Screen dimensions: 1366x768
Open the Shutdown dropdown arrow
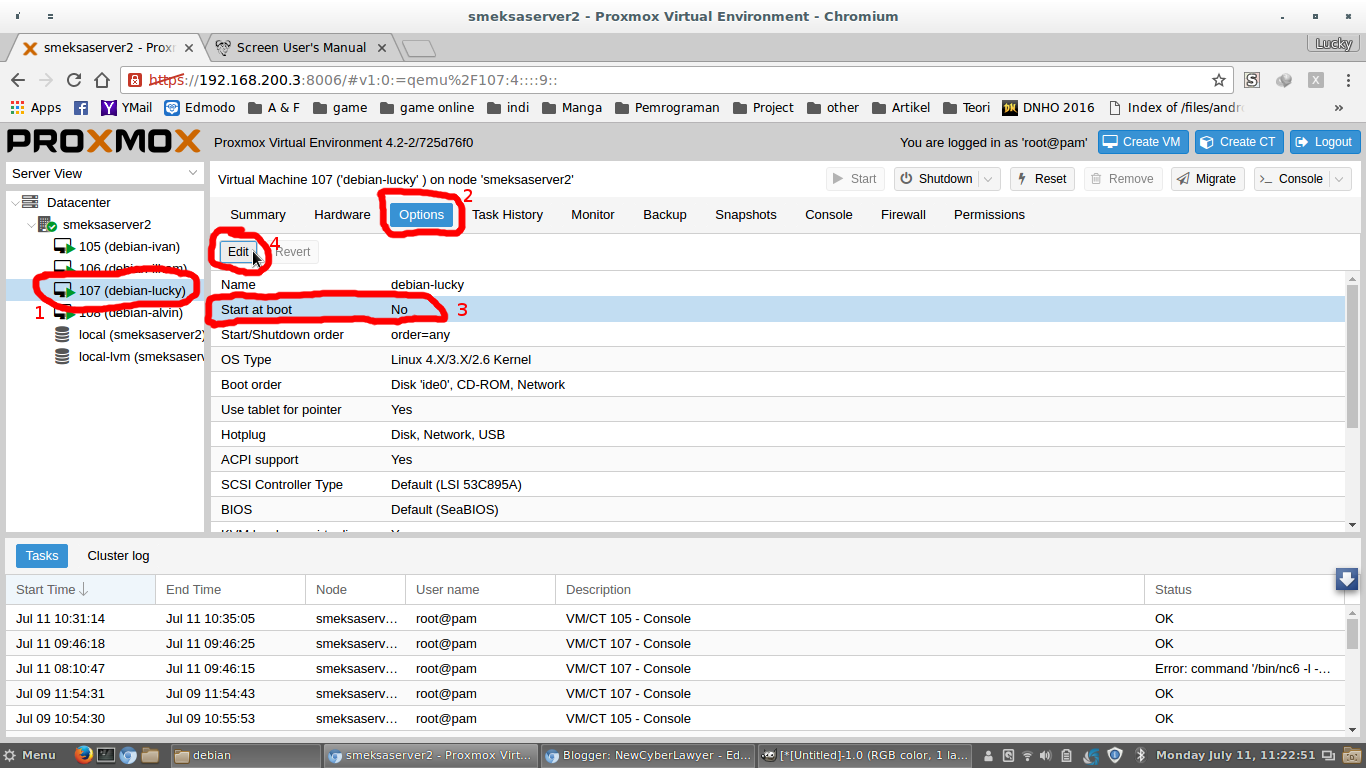pos(989,179)
